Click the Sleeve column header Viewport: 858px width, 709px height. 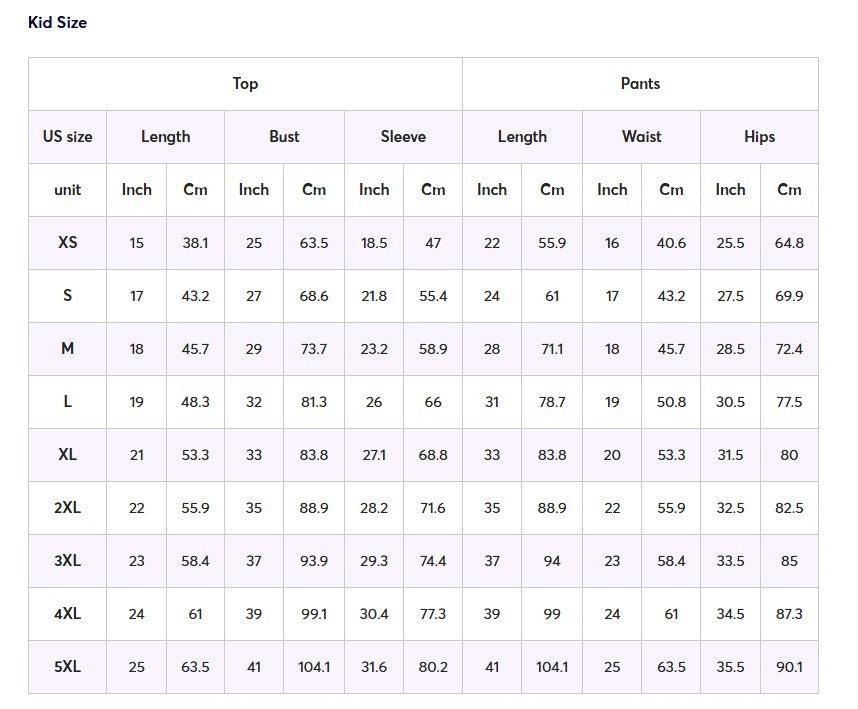click(403, 137)
